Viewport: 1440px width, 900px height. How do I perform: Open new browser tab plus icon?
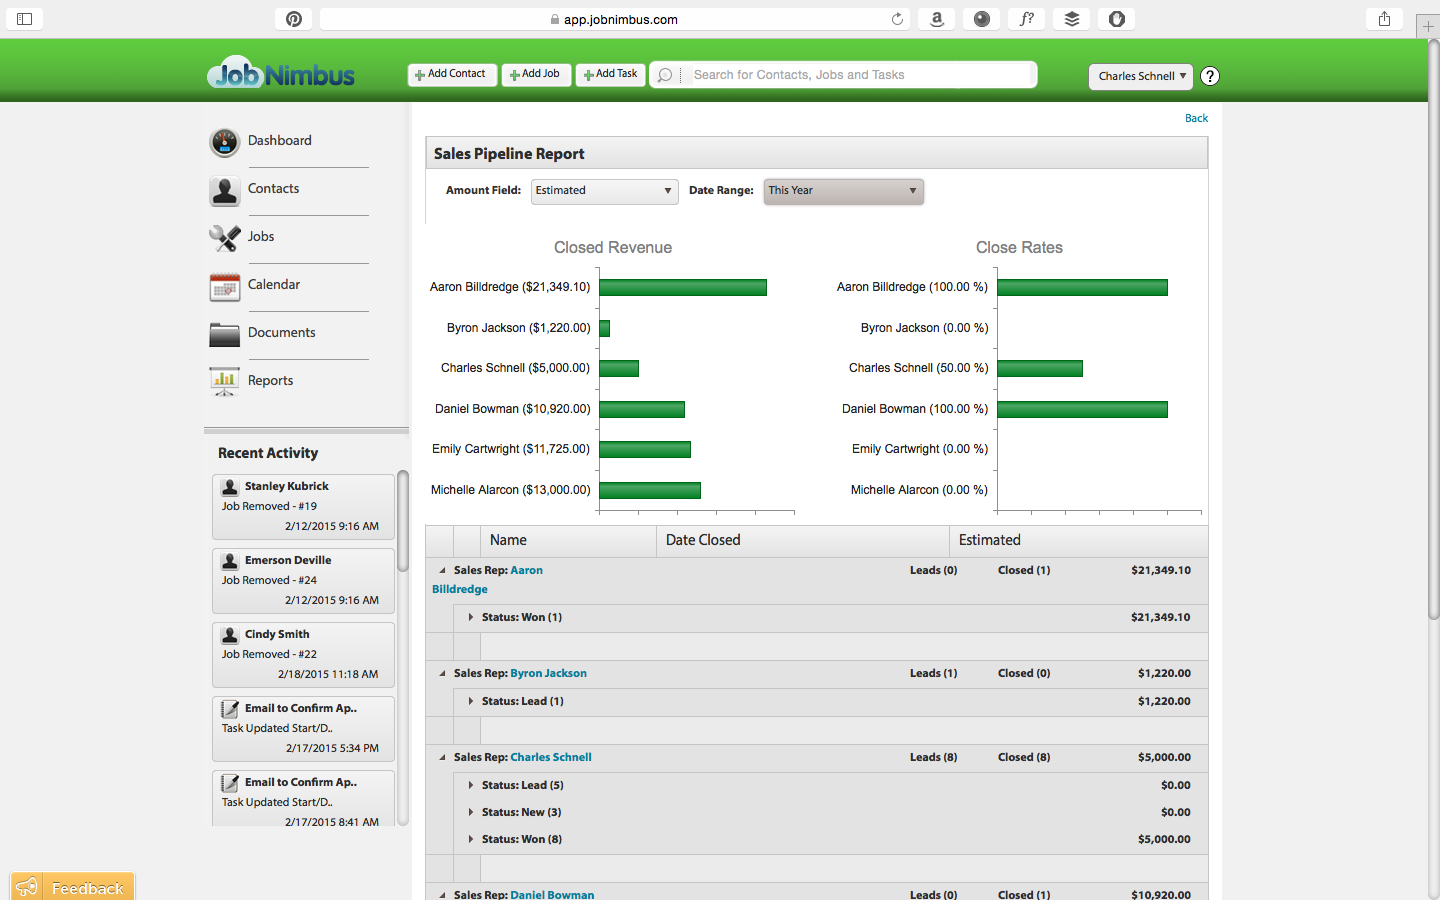[1428, 26]
